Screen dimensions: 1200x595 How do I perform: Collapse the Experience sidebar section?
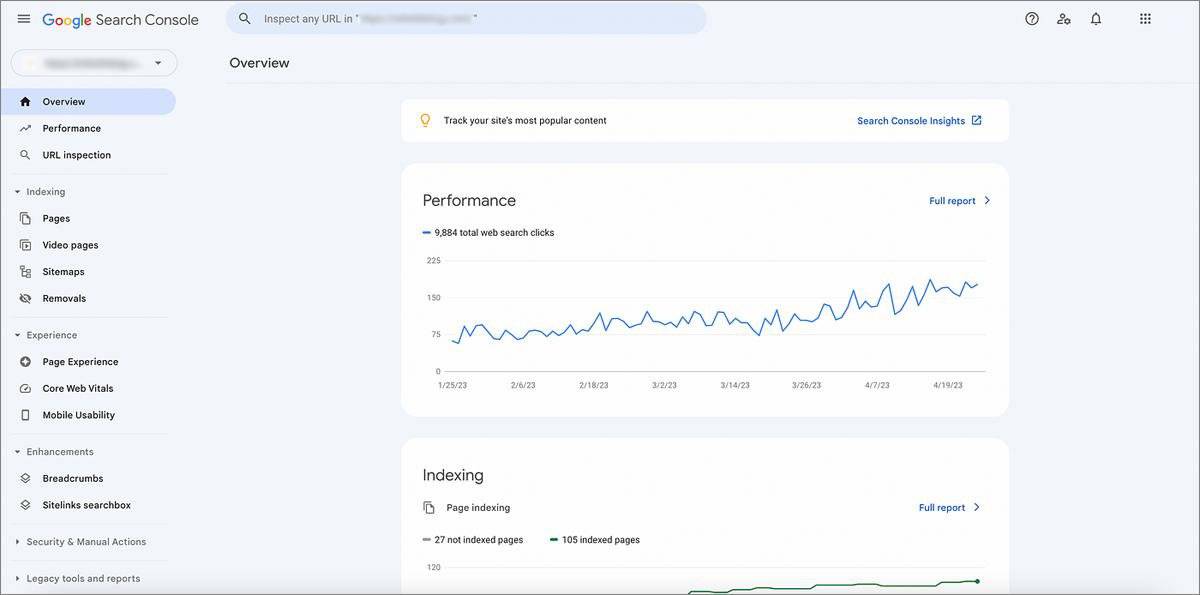pos(17,336)
